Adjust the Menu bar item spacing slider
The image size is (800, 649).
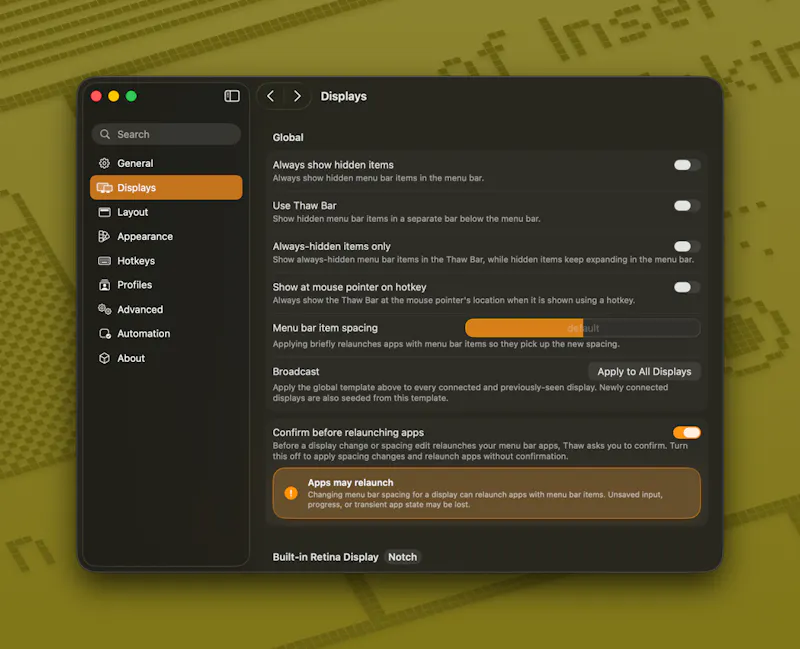point(583,328)
